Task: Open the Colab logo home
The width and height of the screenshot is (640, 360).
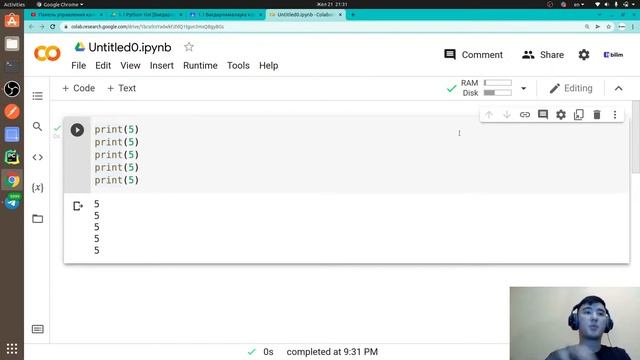Action: coord(47,53)
